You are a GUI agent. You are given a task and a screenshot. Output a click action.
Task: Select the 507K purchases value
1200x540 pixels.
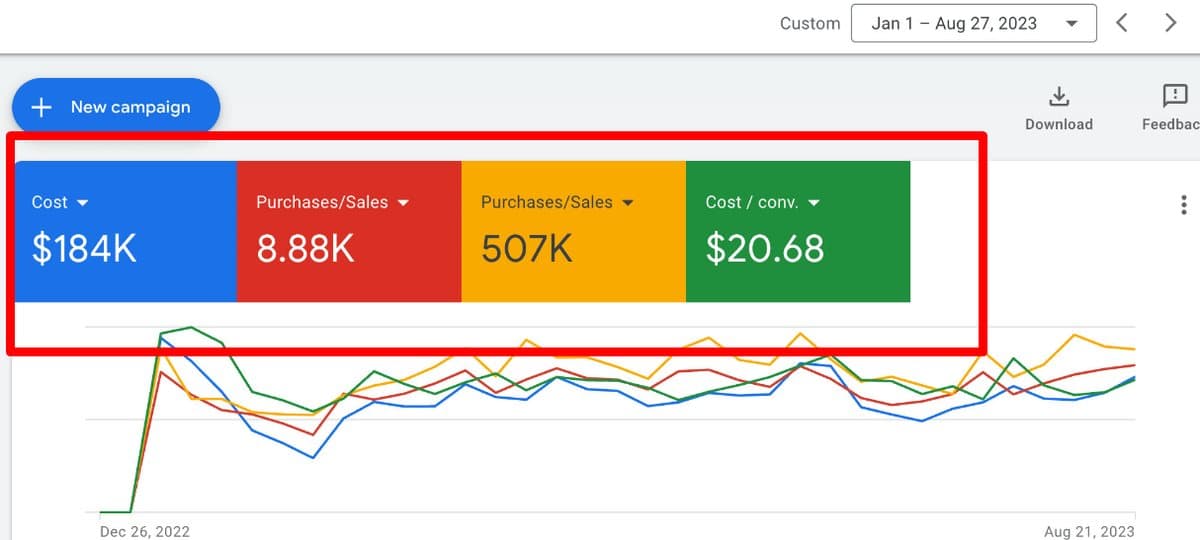click(527, 249)
